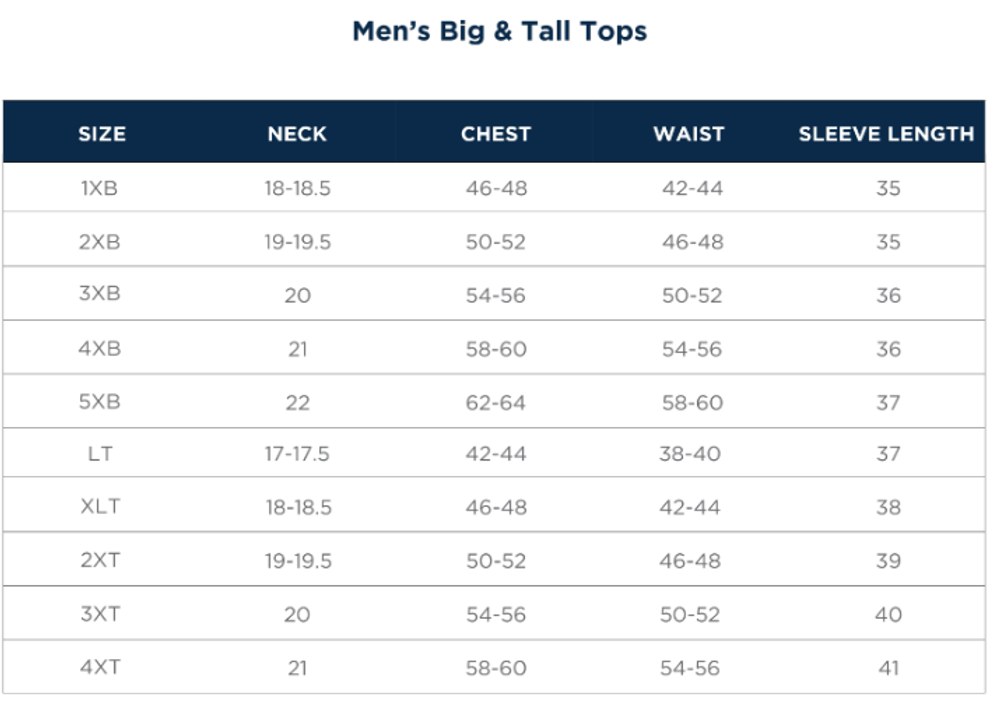The height and width of the screenshot is (702, 1000).
Task: Click the LT size label
Action: (99, 454)
